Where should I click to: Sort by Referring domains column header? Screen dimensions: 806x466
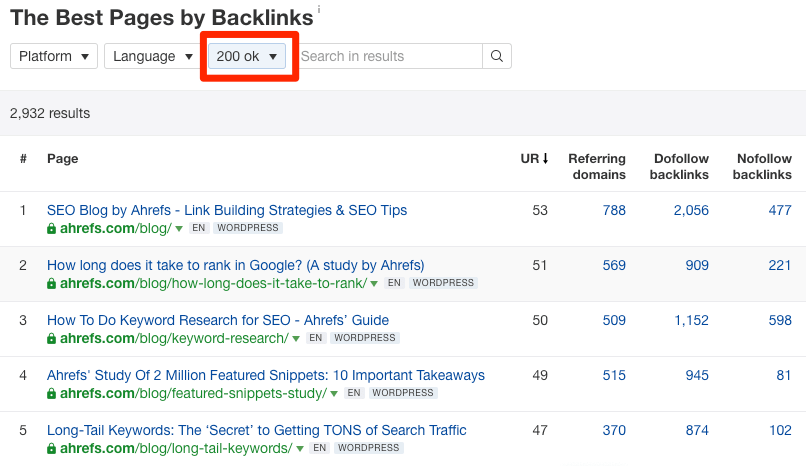[597, 166]
